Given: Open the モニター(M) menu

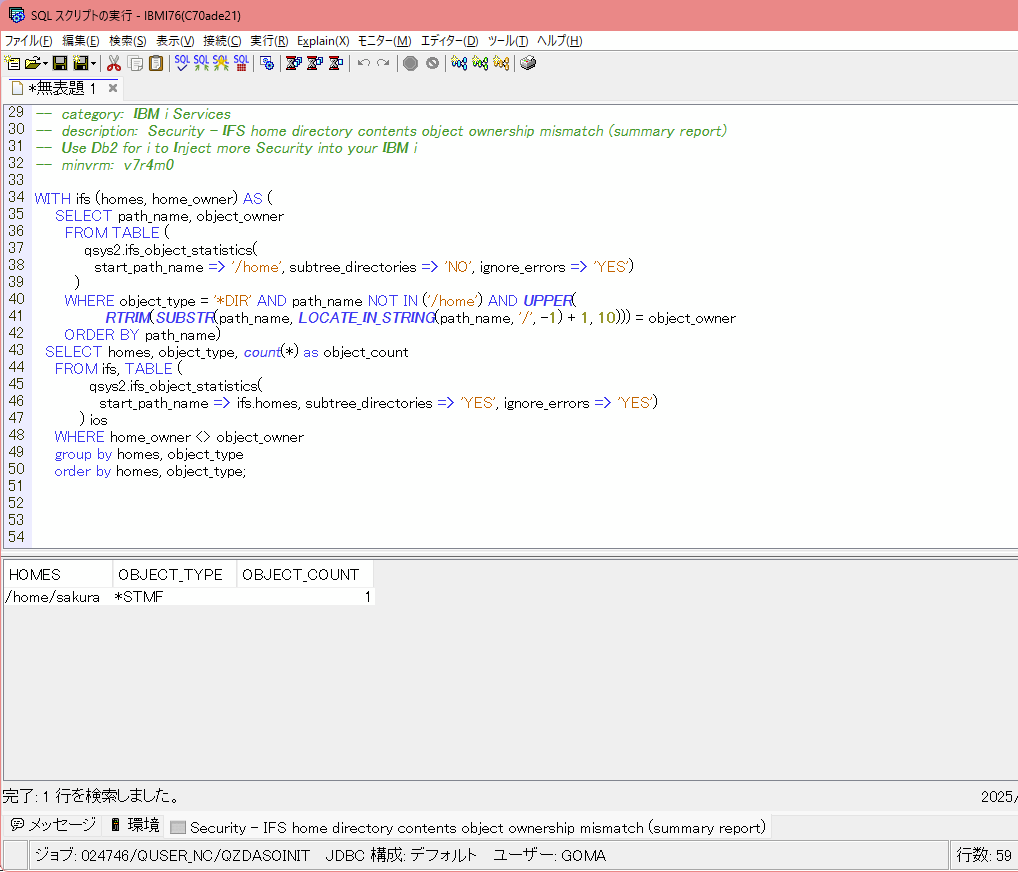Looking at the screenshot, I should click(384, 41).
